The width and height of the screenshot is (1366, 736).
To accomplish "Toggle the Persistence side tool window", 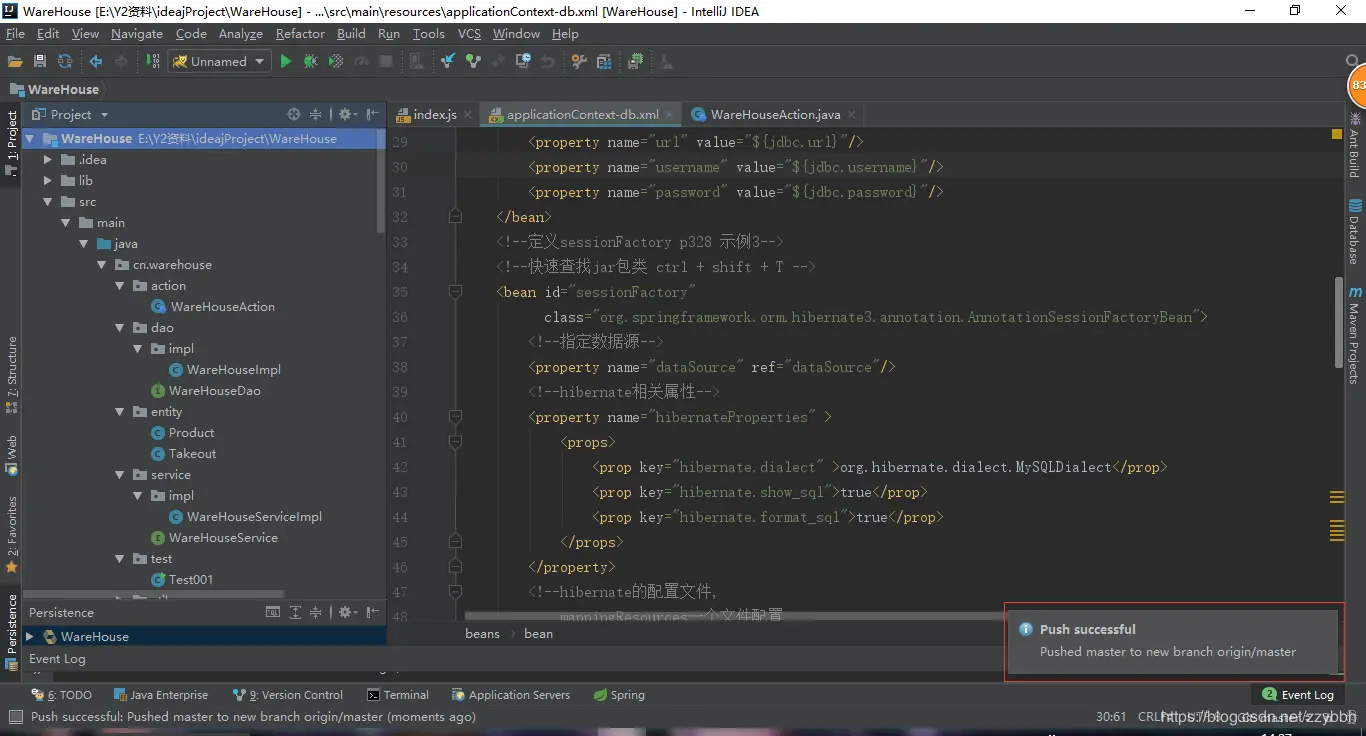I will 11,632.
